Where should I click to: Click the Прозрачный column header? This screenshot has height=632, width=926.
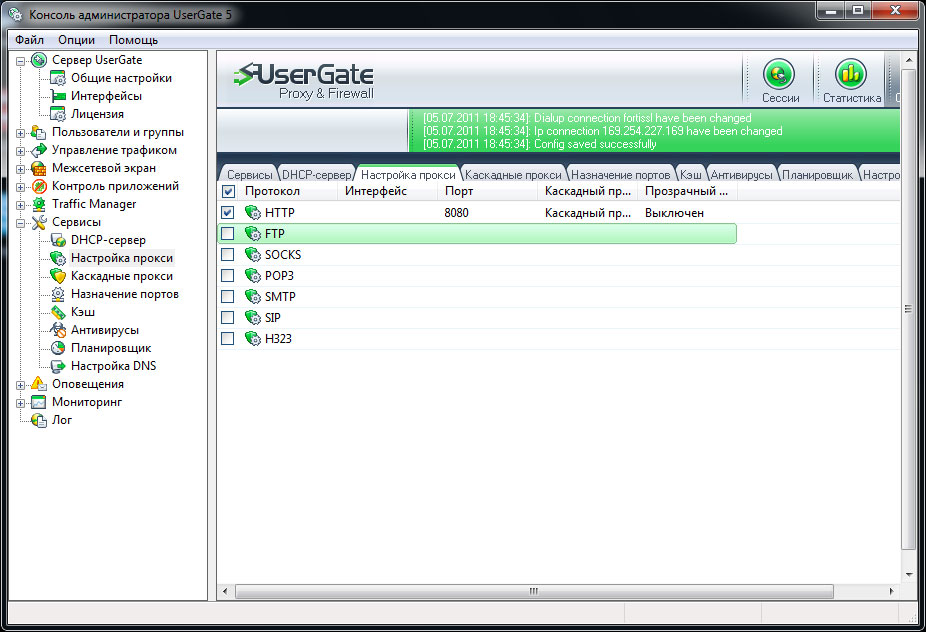(687, 191)
